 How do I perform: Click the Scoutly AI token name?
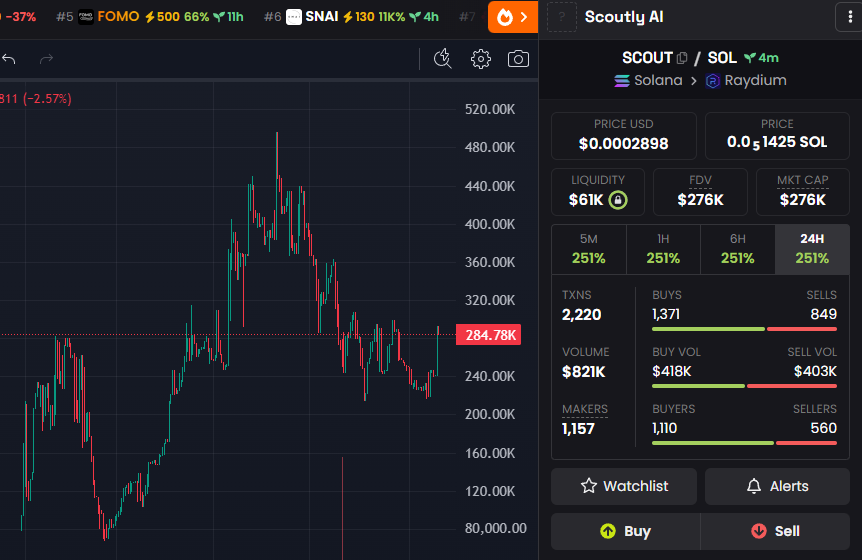coord(624,17)
